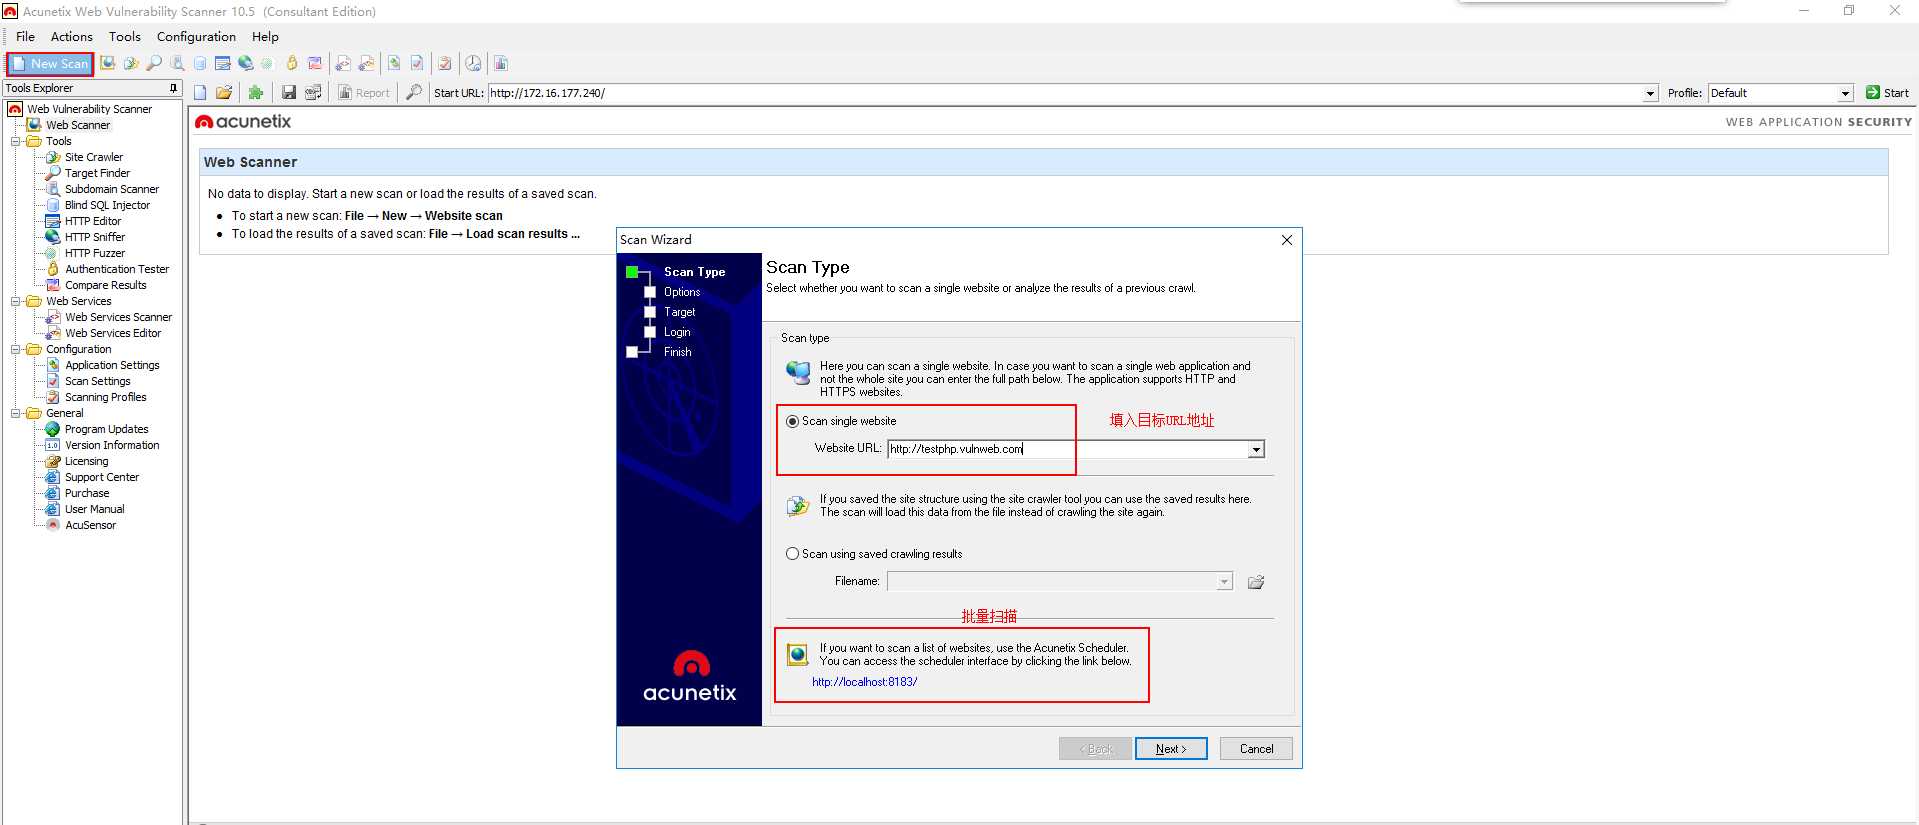Viewport: 1919px width, 825px height.
Task: Launch Site Crawler from the toolbar icon
Action: (x=131, y=63)
